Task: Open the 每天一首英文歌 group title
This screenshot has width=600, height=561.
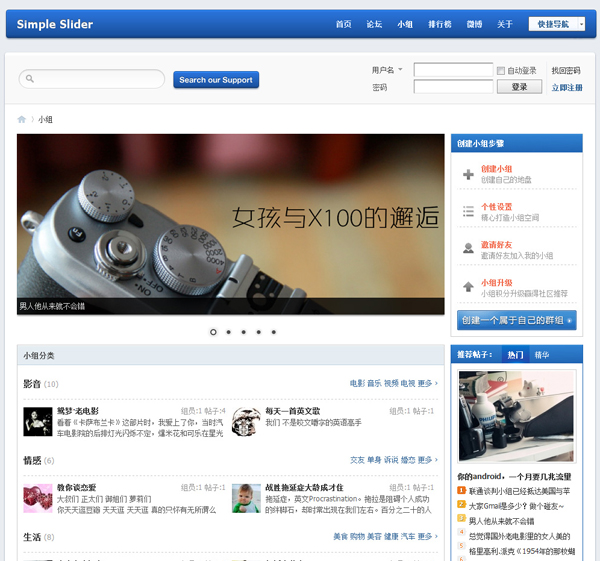Action: pos(293,411)
